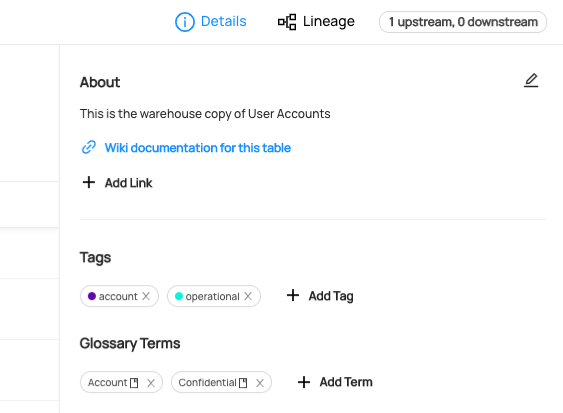The width and height of the screenshot is (563, 413).
Task: Click the Lineage graph icon
Action: tap(287, 22)
